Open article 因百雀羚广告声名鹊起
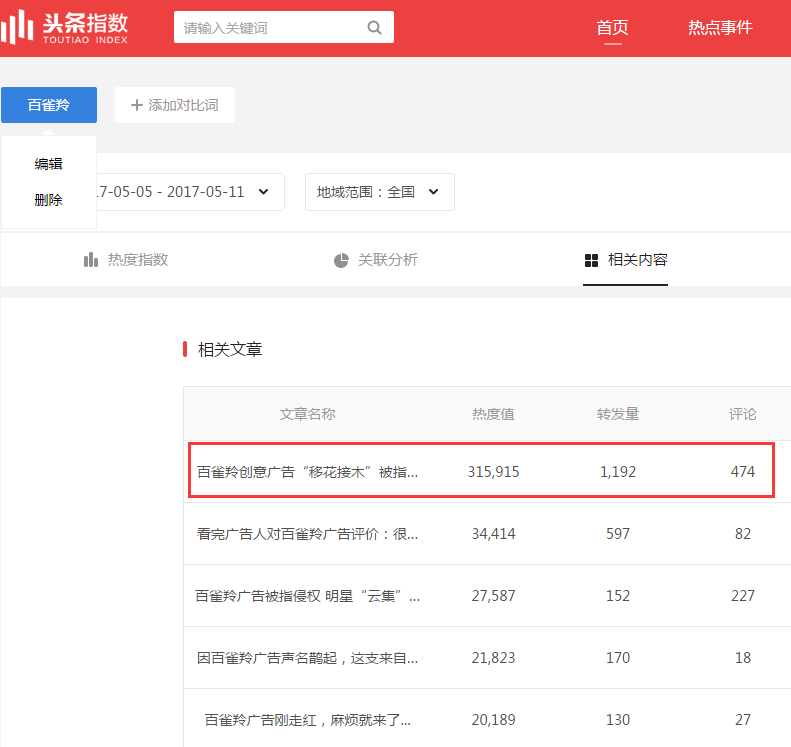791x747 pixels. click(x=307, y=658)
